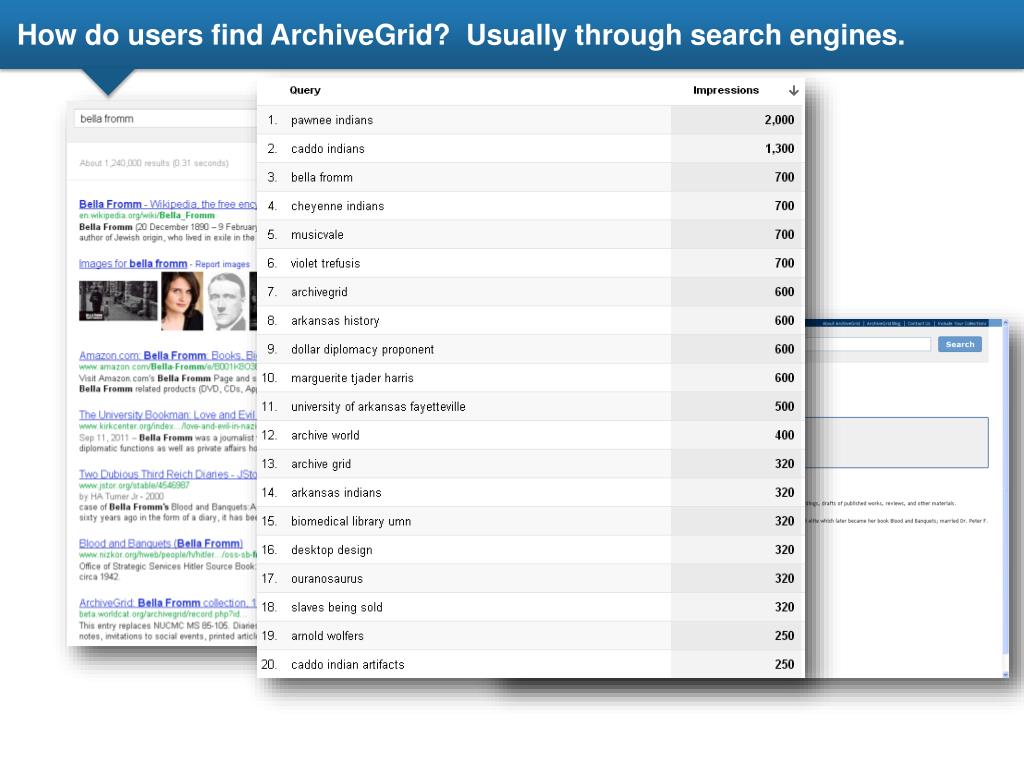Viewport: 1024px width, 768px height.
Task: Click the Query column header
Action: [305, 90]
